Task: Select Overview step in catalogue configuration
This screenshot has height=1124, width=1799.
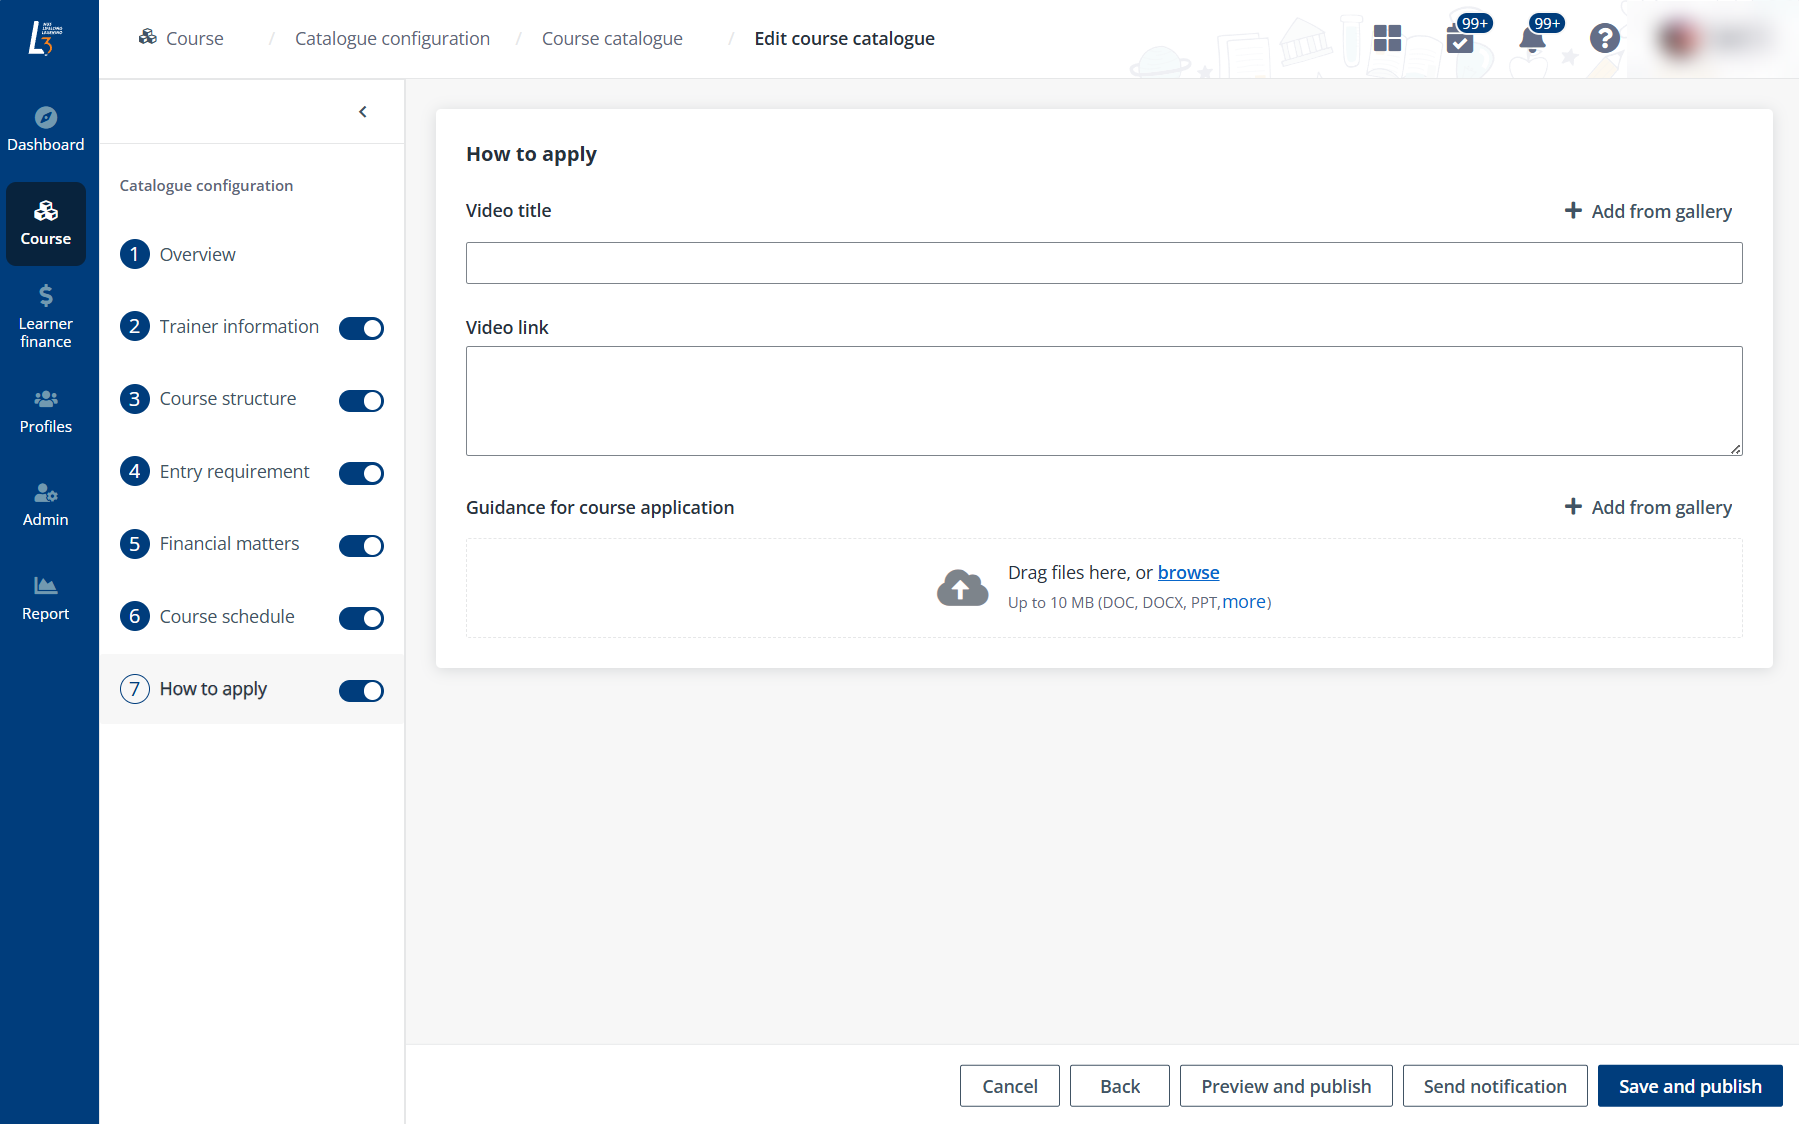Action: [x=197, y=255]
